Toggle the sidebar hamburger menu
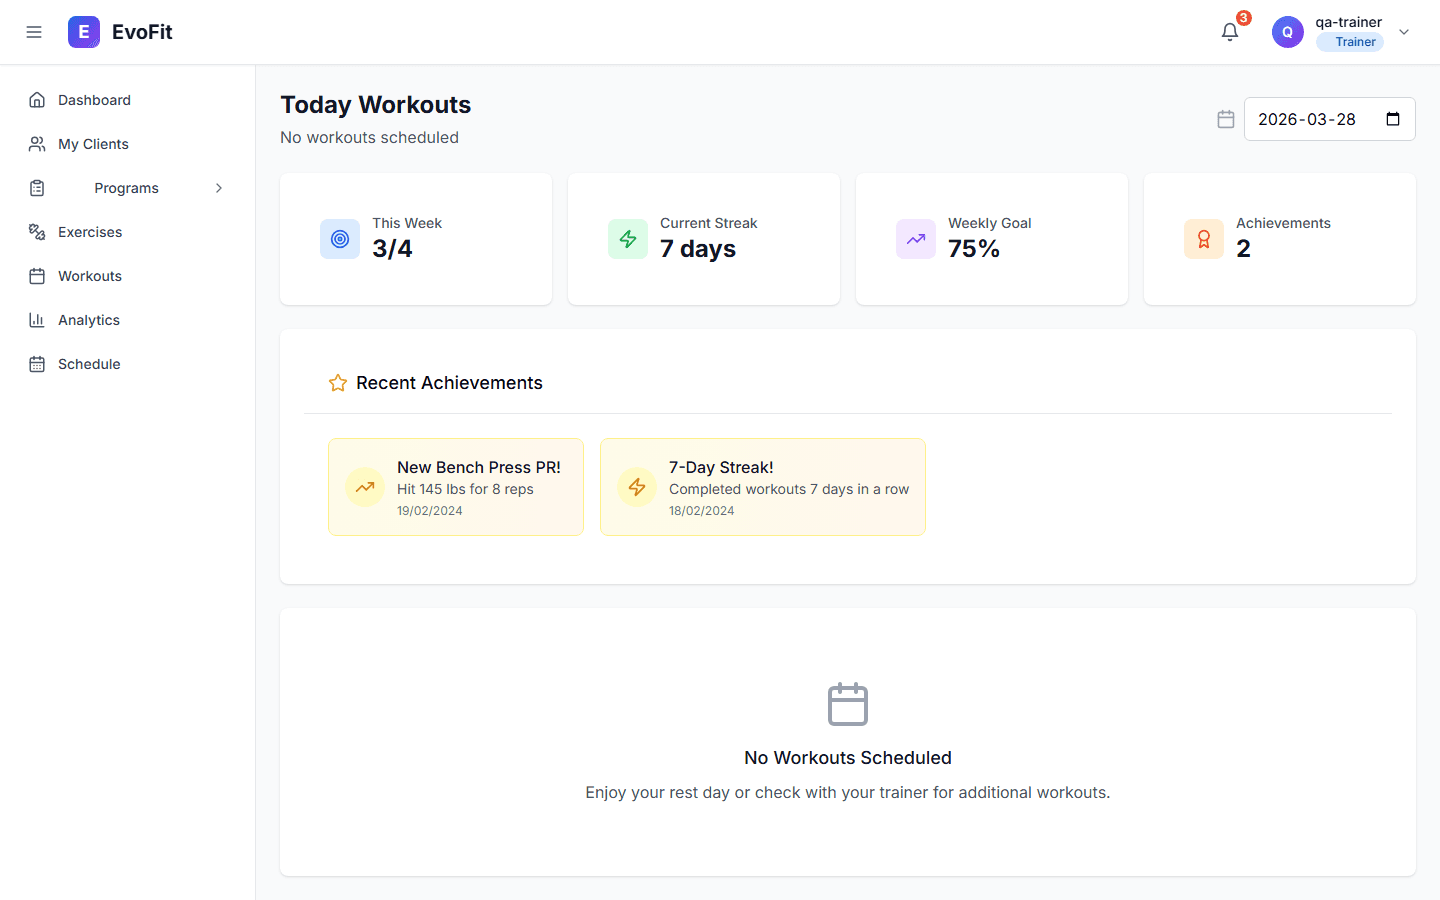The height and width of the screenshot is (900, 1440). point(34,31)
